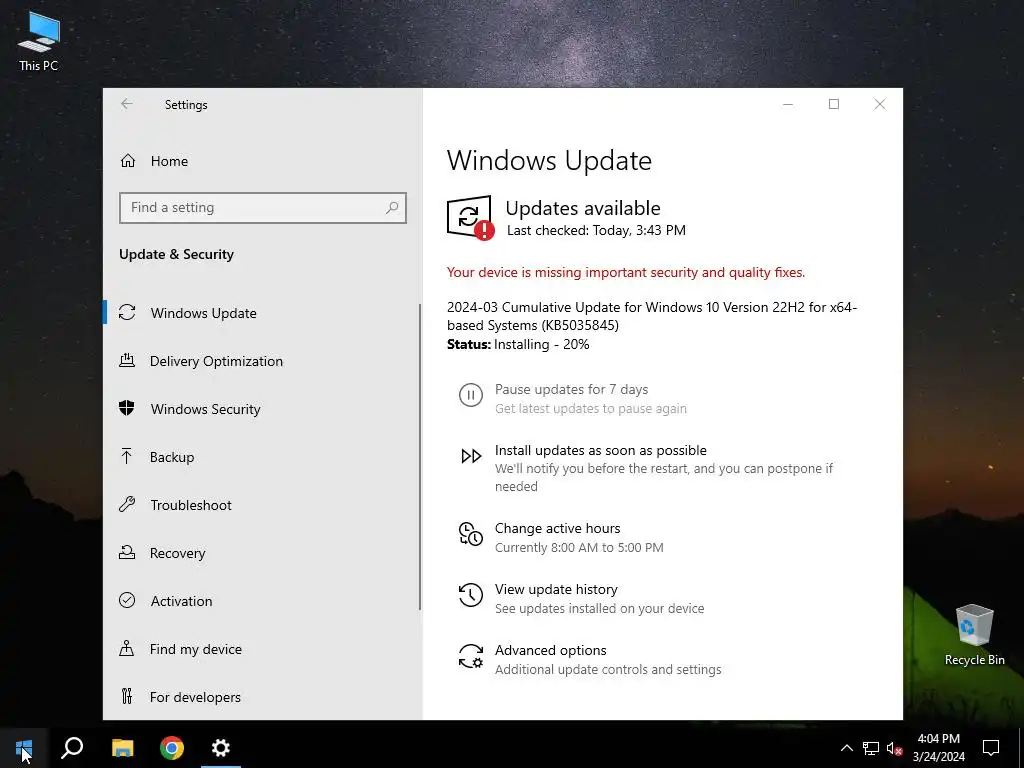Image resolution: width=1024 pixels, height=768 pixels.
Task: Launch Google Chrome from the taskbar
Action: [x=172, y=748]
